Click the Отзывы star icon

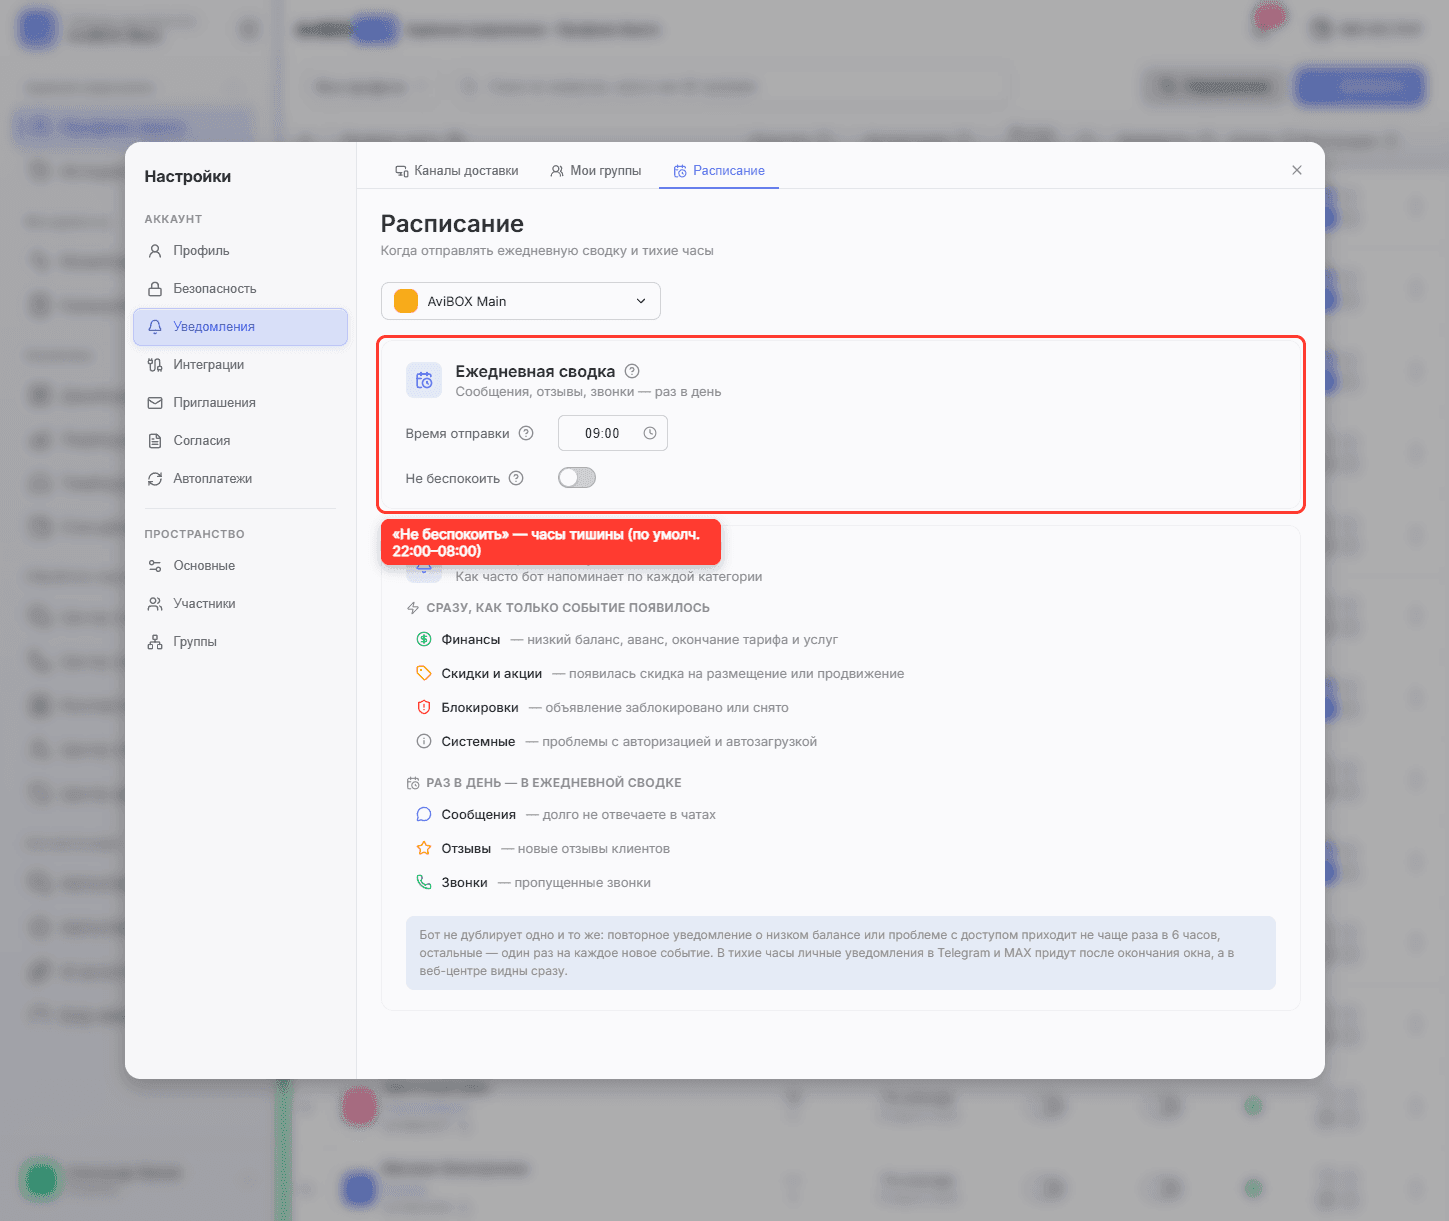[x=424, y=848]
